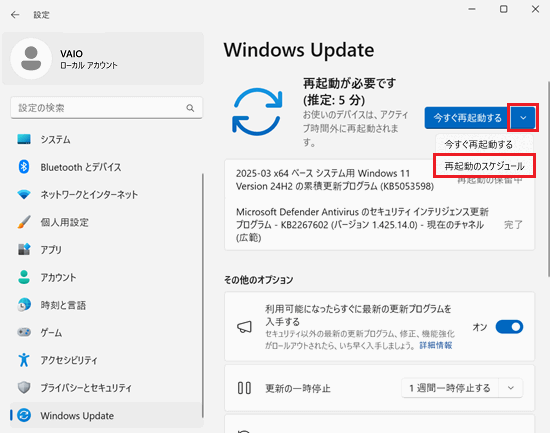Click the プライバシー shield icon

coord(24,387)
